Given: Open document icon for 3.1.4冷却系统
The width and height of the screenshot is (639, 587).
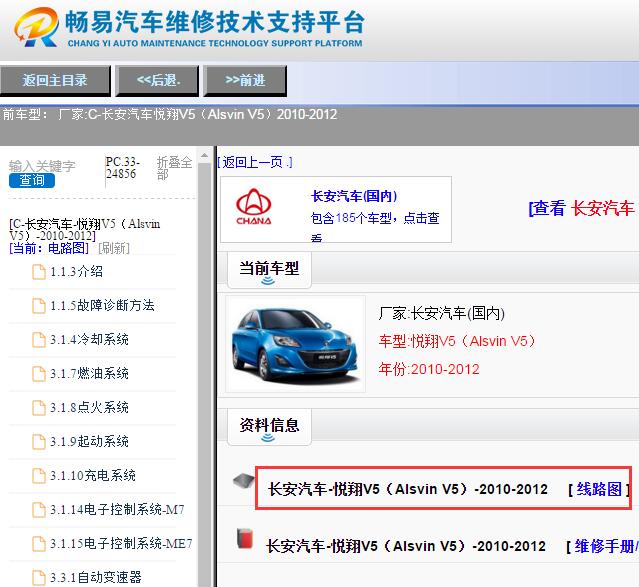Looking at the screenshot, I should pyautogui.click(x=39, y=340).
